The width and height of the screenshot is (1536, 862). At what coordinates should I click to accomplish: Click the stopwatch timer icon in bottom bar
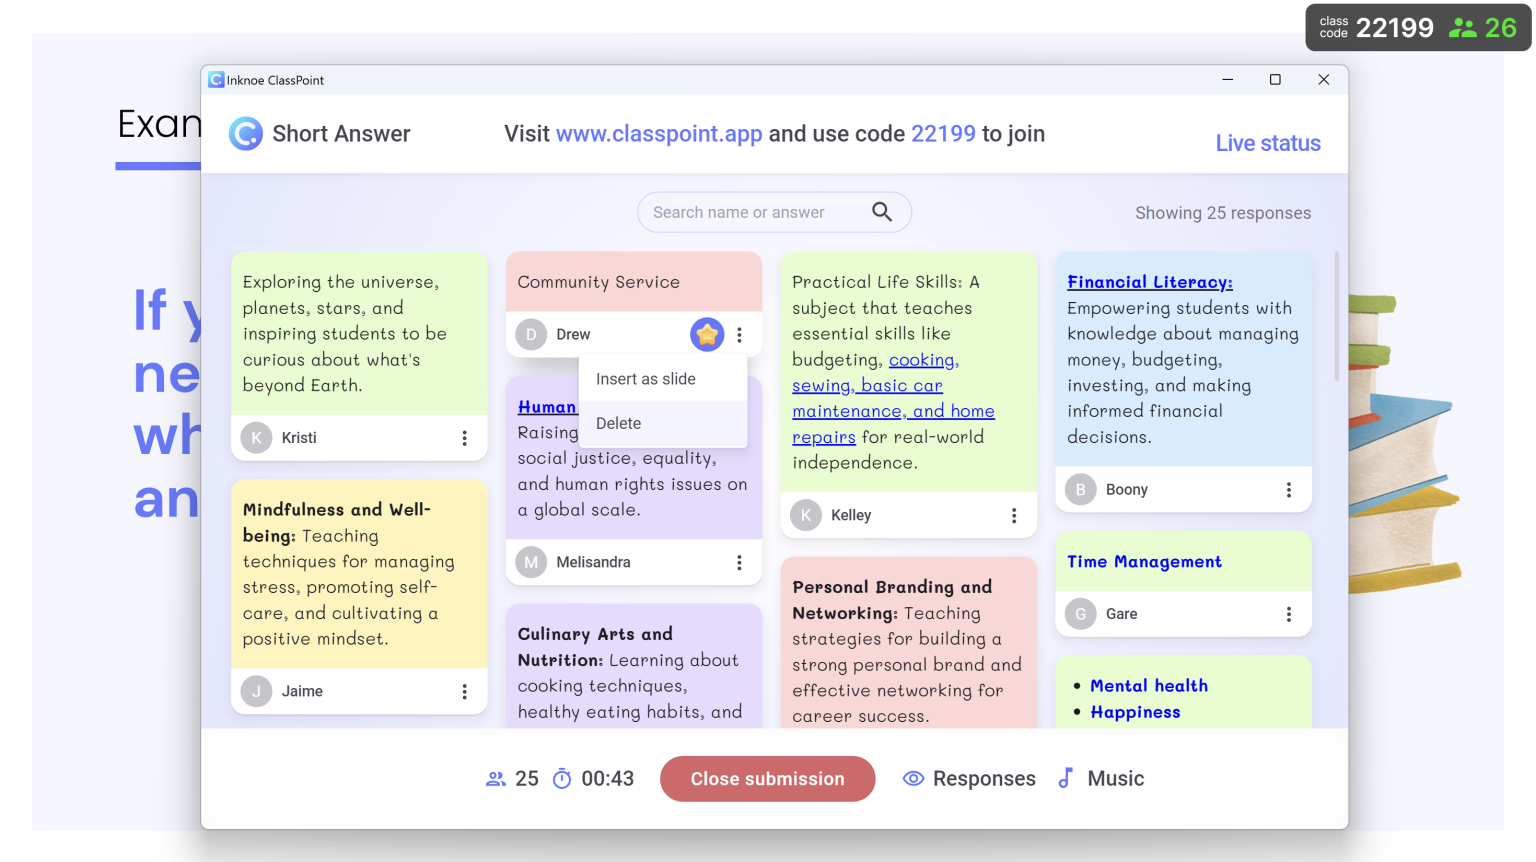pos(562,778)
